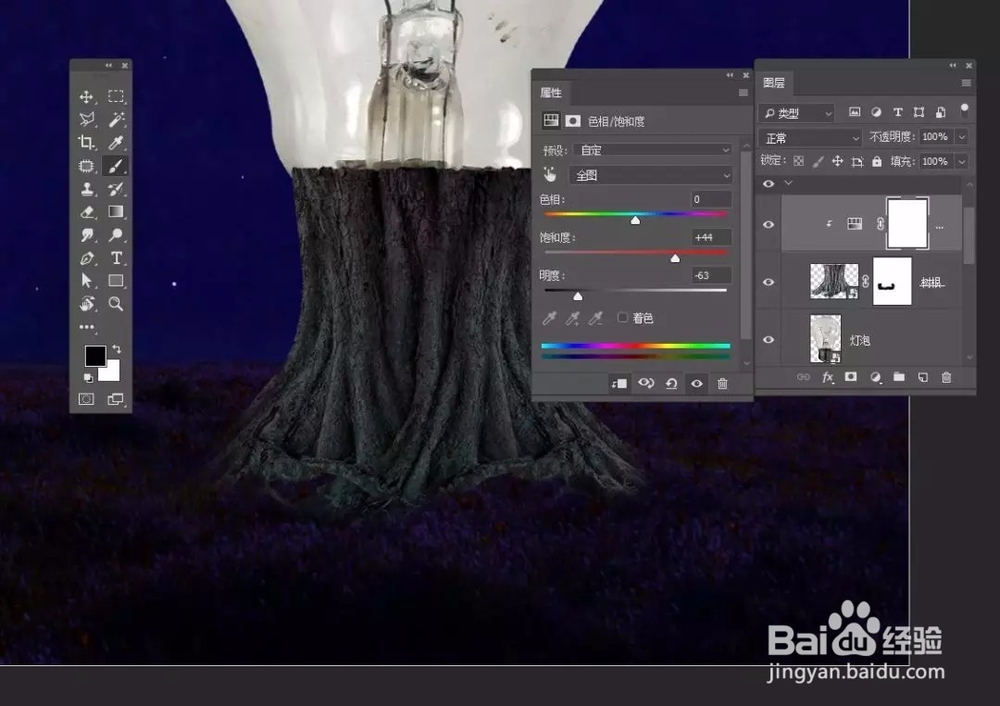Filter layers by pixel layers

[855, 112]
